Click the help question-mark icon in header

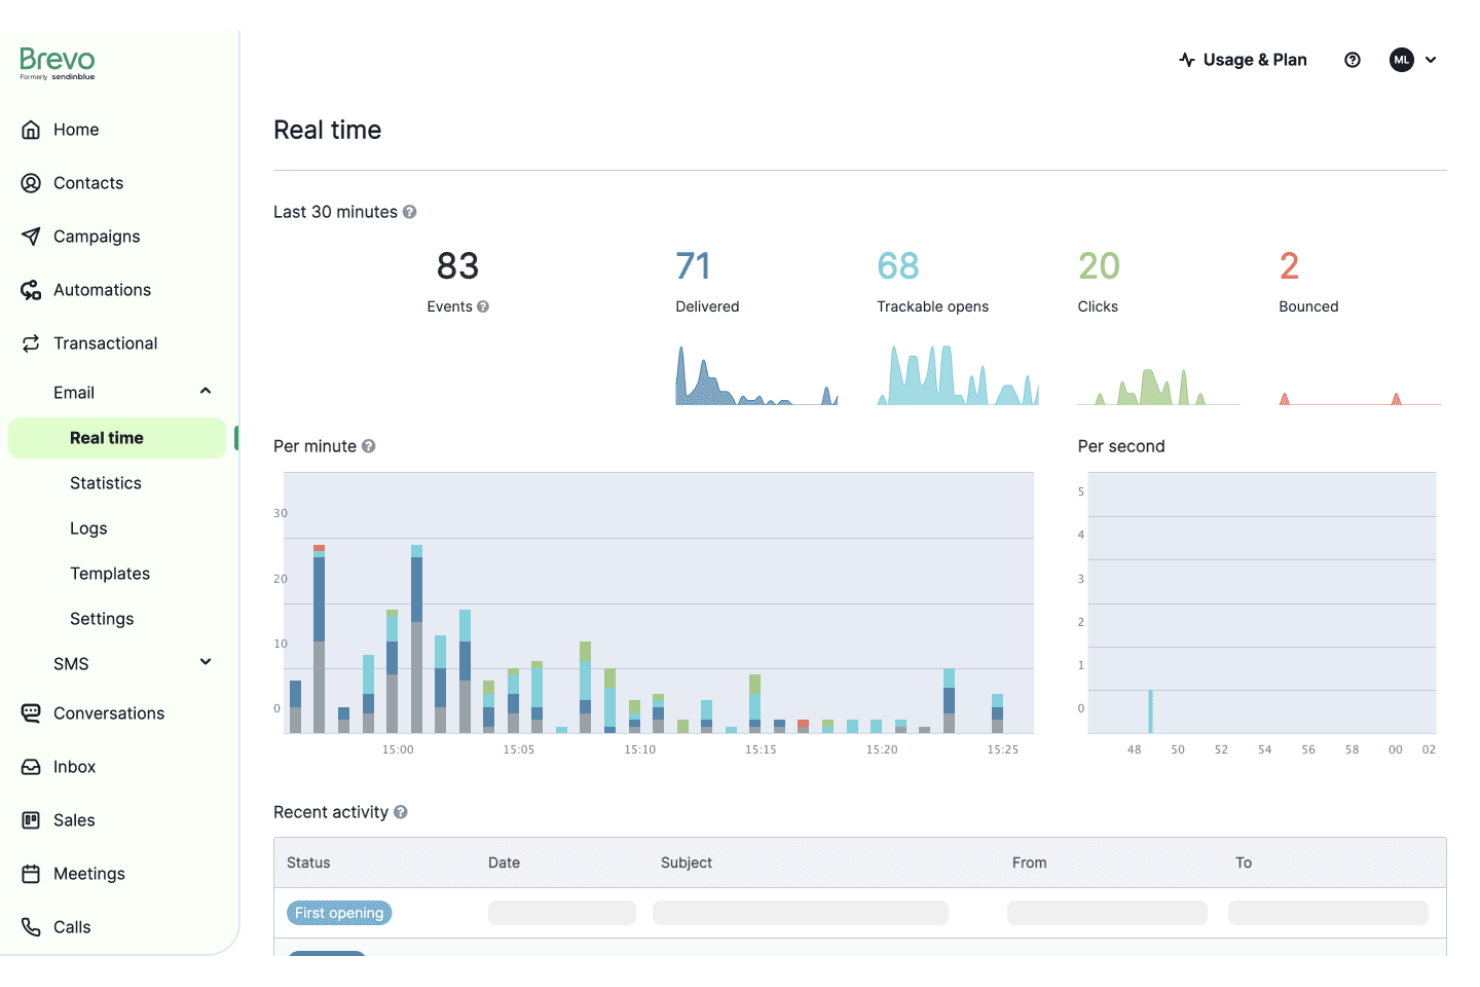(x=1352, y=60)
